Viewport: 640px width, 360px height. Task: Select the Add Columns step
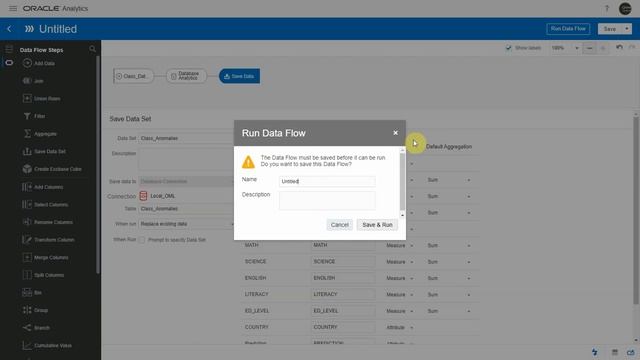[x=43, y=187]
